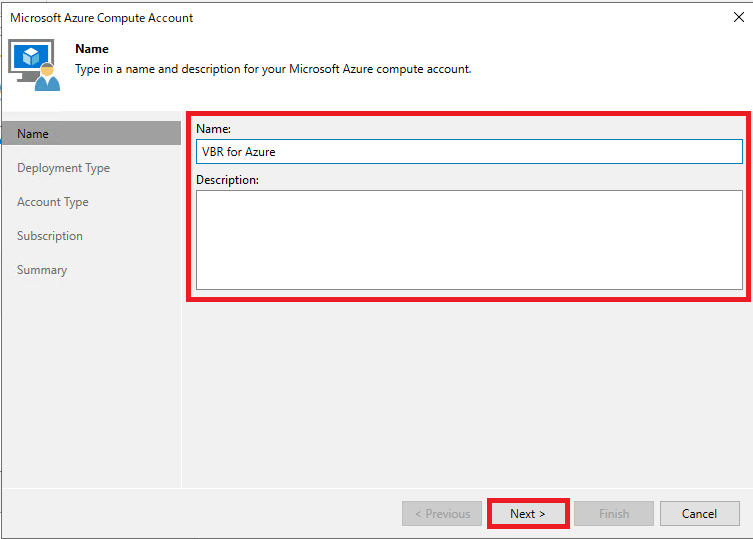Switch to the Subscription step
753x539 pixels.
[50, 236]
